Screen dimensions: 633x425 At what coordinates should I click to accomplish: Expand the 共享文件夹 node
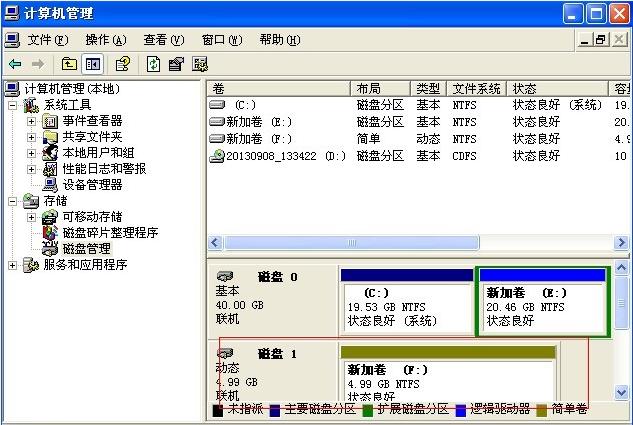coord(31,137)
